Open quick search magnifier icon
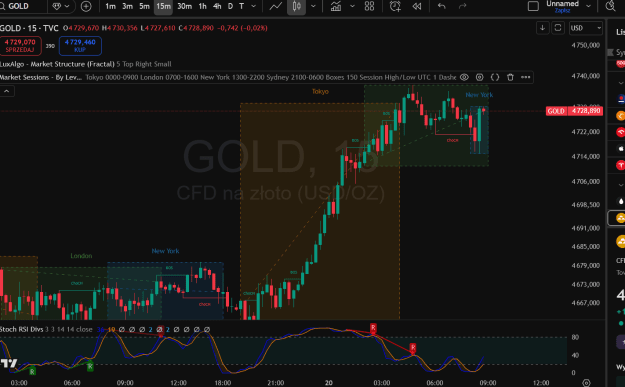 click(x=610, y=6)
